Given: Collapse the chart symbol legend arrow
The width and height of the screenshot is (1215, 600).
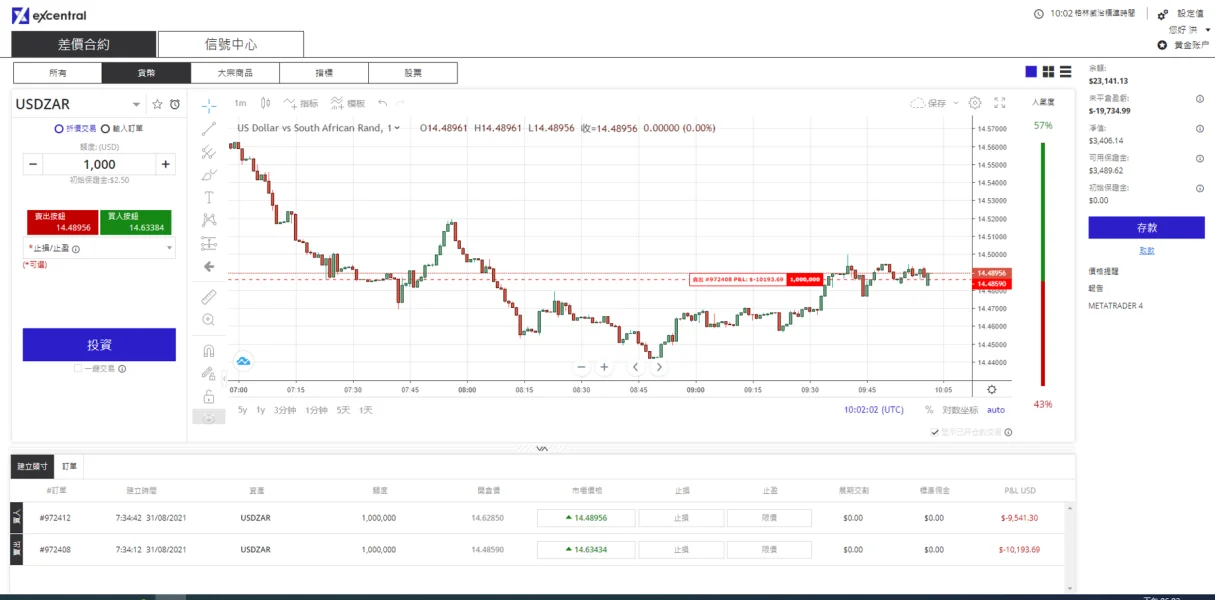Looking at the screenshot, I should [x=397, y=128].
